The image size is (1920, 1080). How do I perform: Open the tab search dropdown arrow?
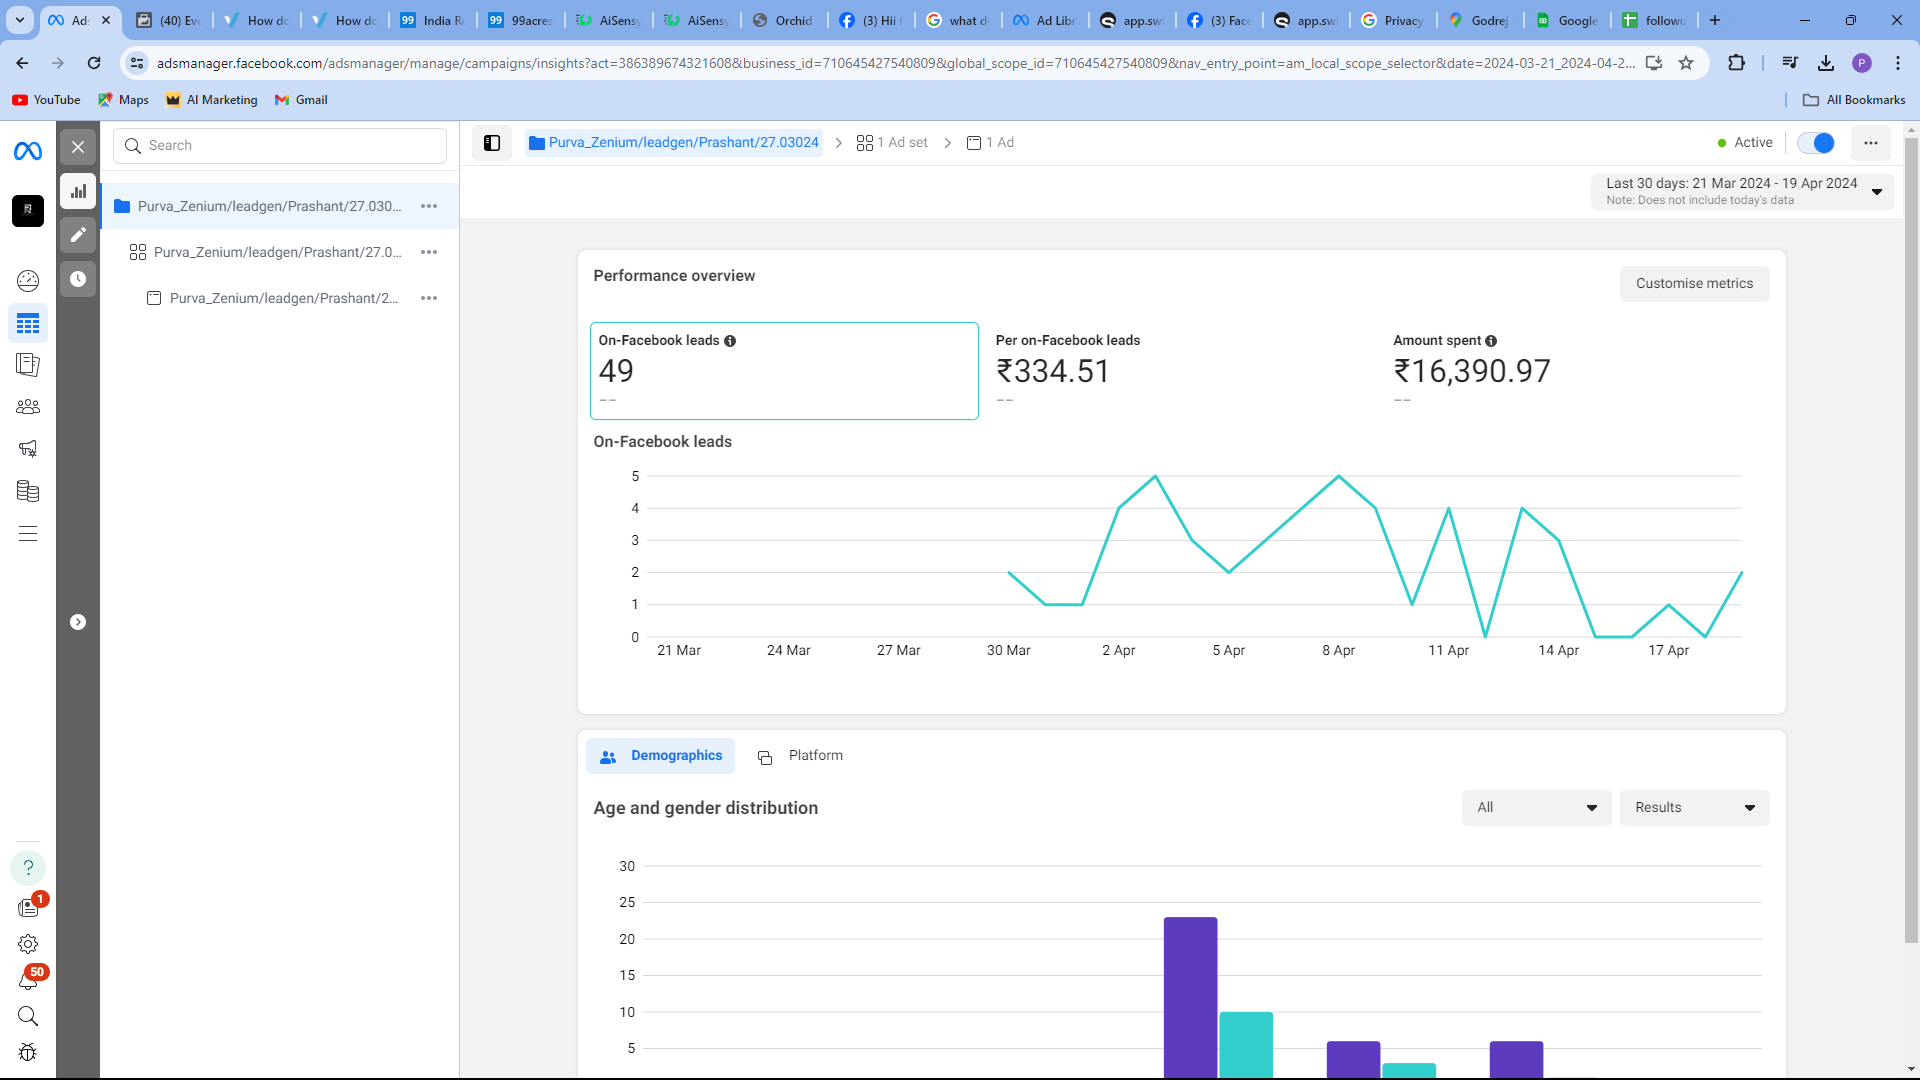[x=19, y=20]
